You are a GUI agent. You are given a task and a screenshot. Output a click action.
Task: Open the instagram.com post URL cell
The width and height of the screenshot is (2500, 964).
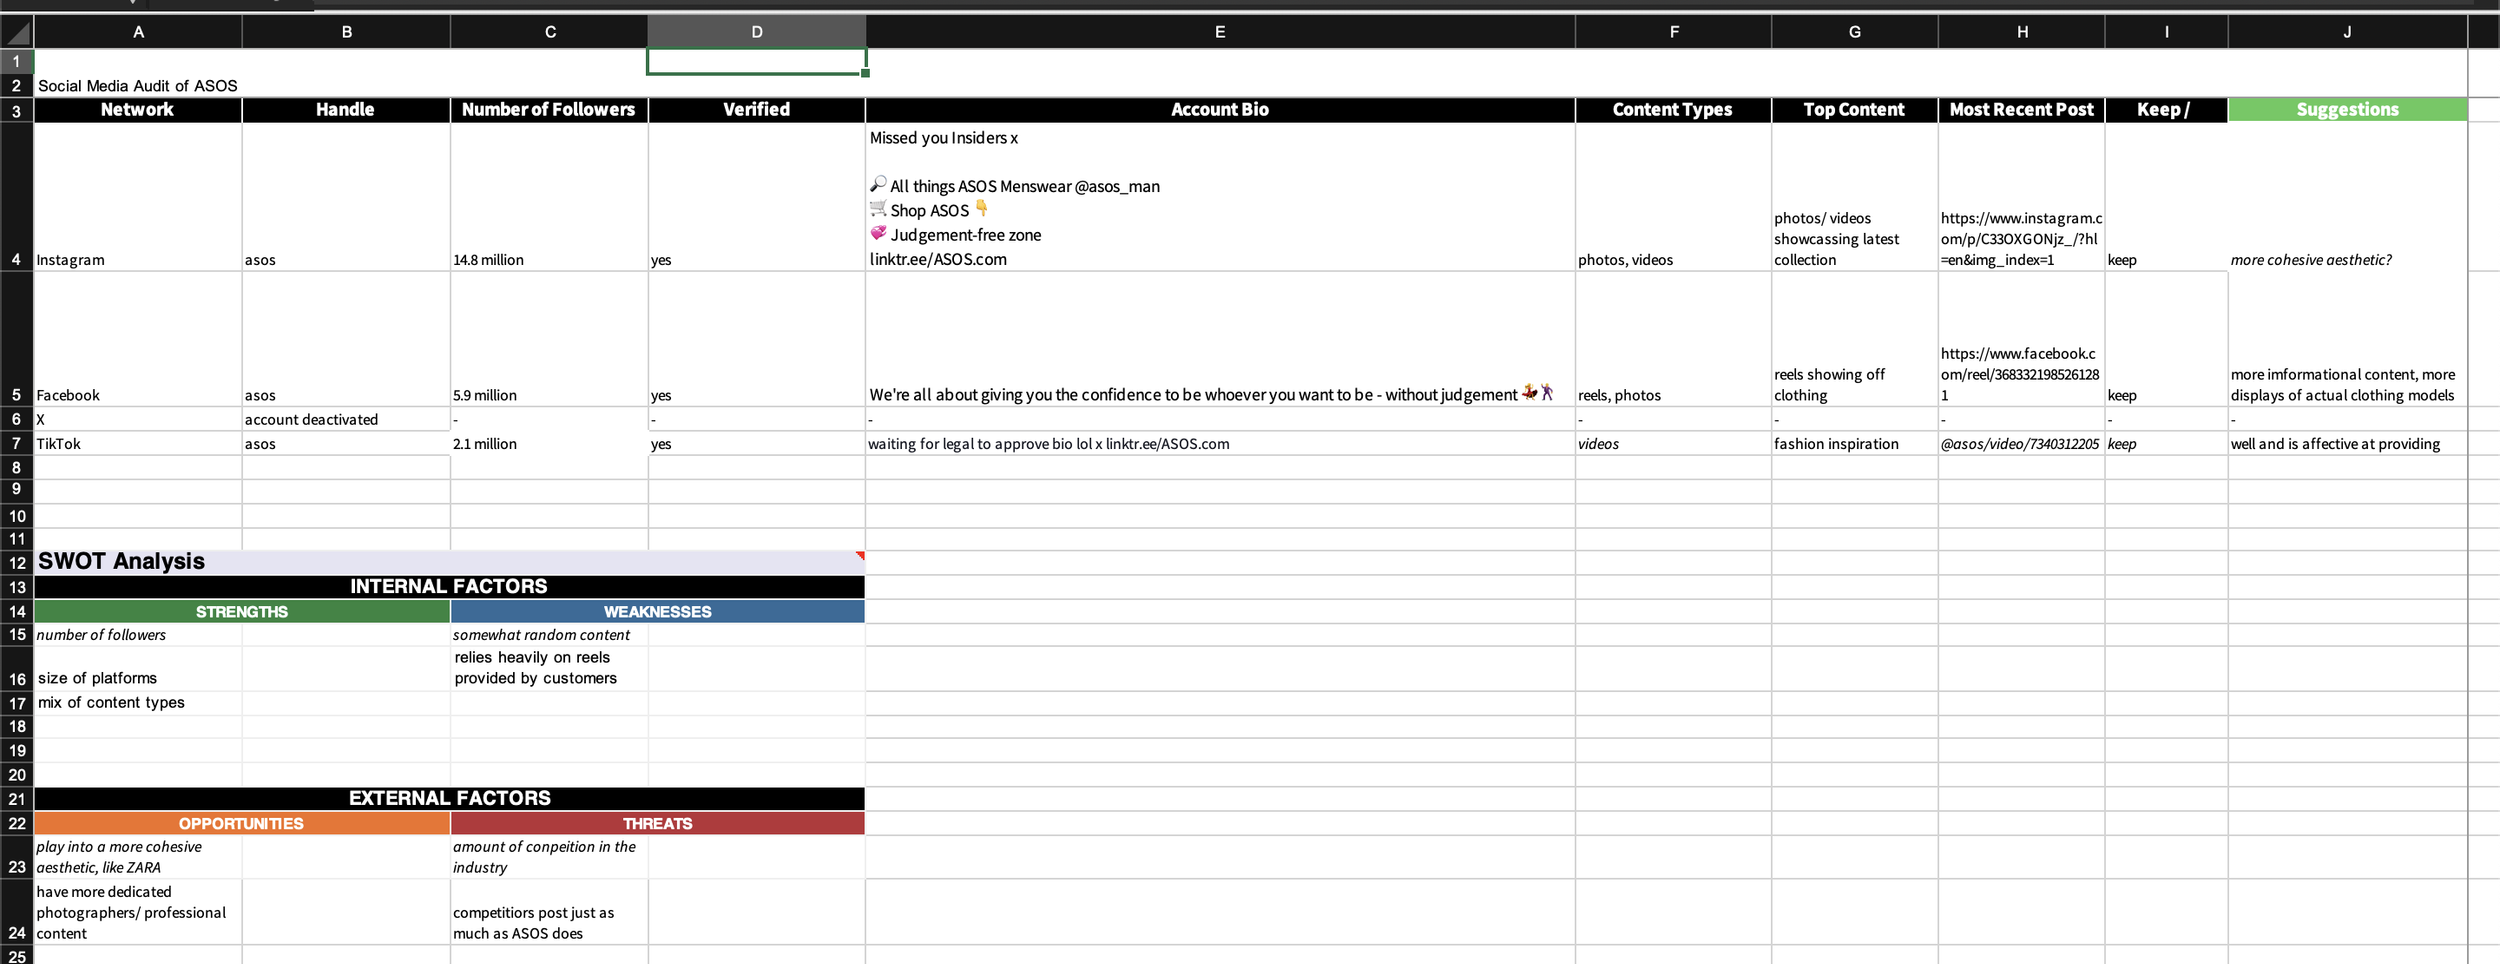[x=2021, y=197]
